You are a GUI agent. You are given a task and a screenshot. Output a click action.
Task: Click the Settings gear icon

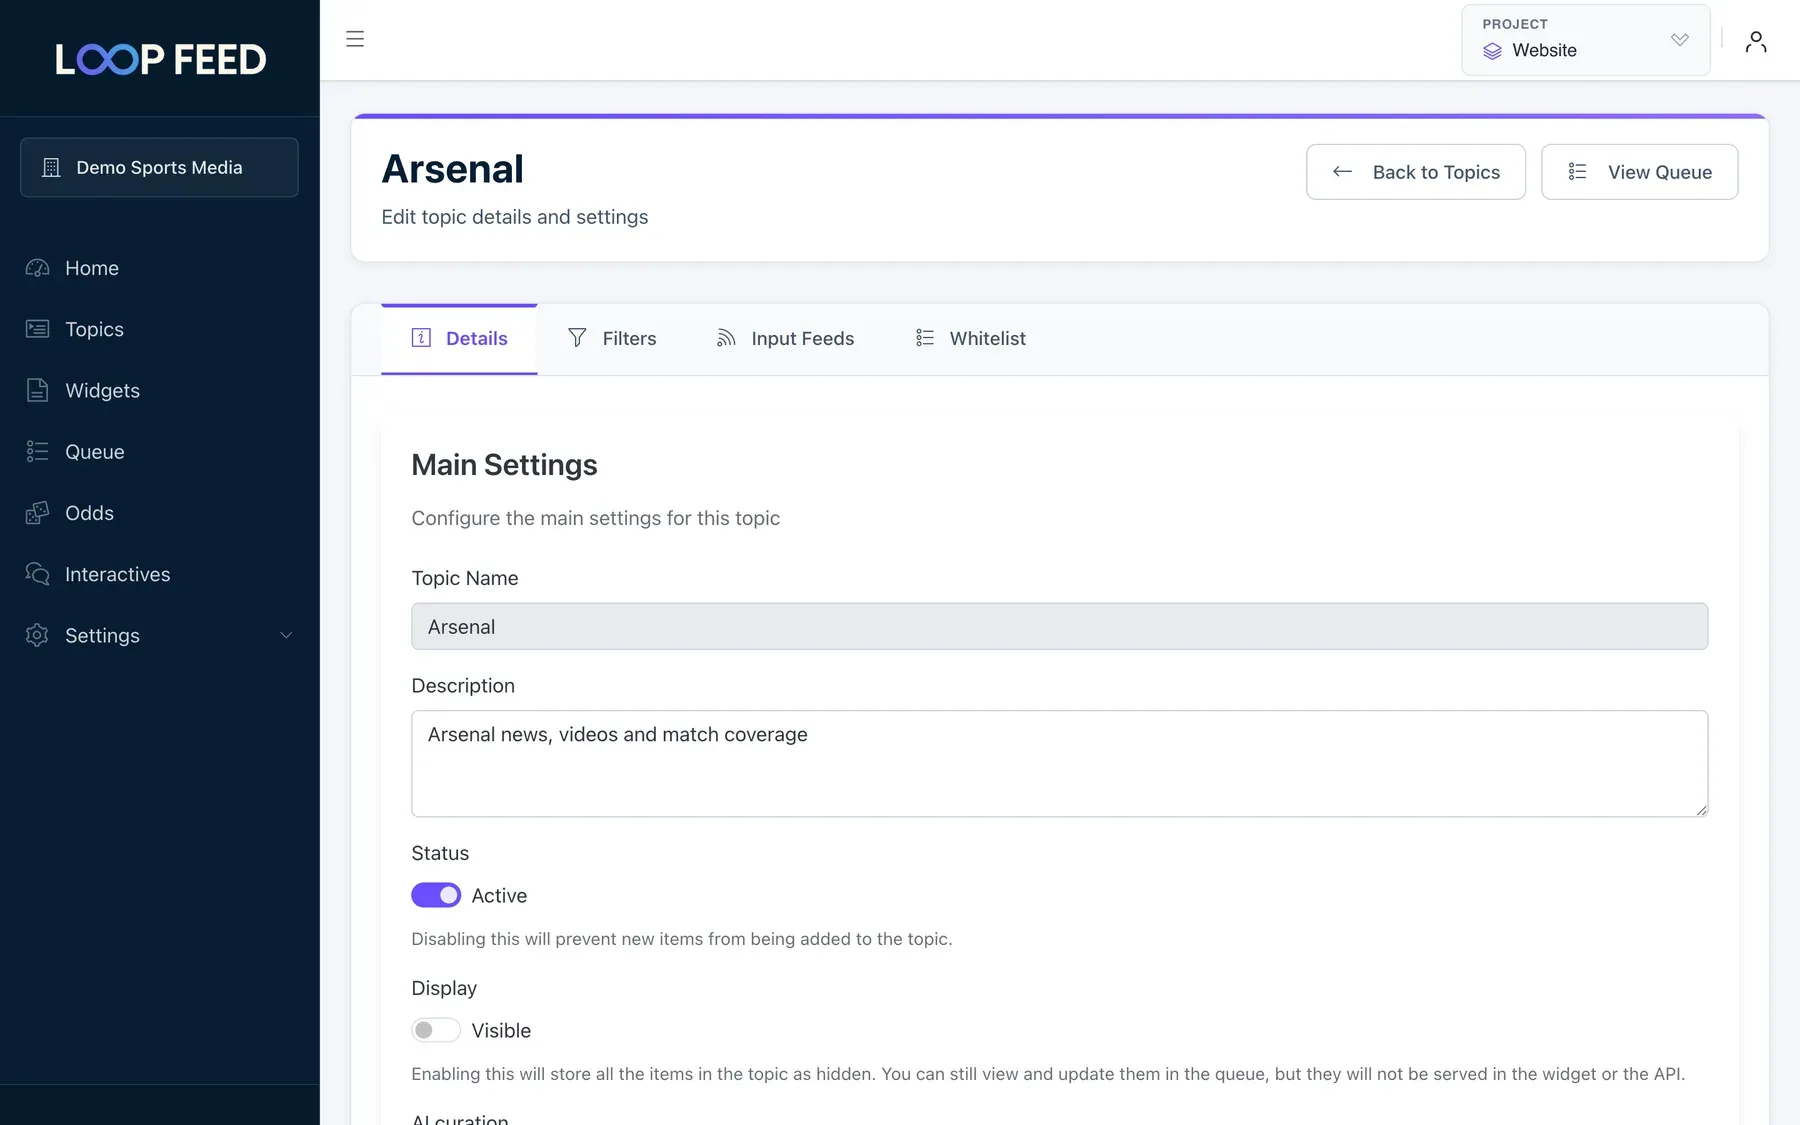coord(37,635)
